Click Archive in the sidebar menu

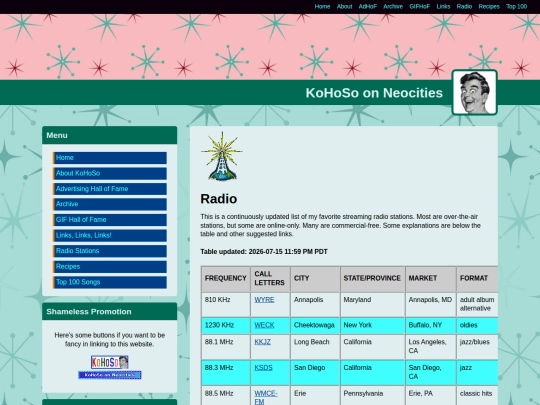(110, 204)
